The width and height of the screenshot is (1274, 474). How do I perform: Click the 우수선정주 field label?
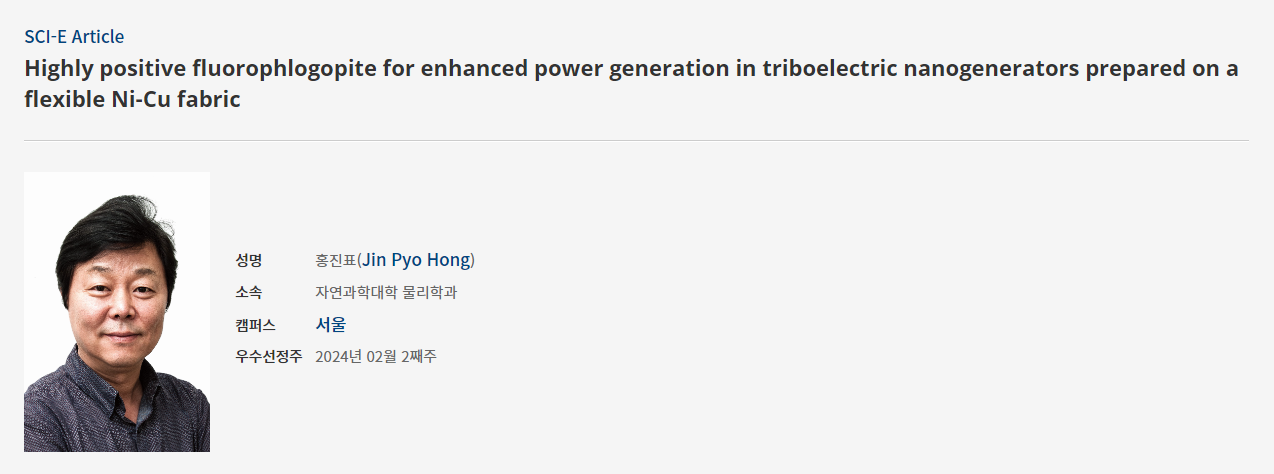point(268,356)
